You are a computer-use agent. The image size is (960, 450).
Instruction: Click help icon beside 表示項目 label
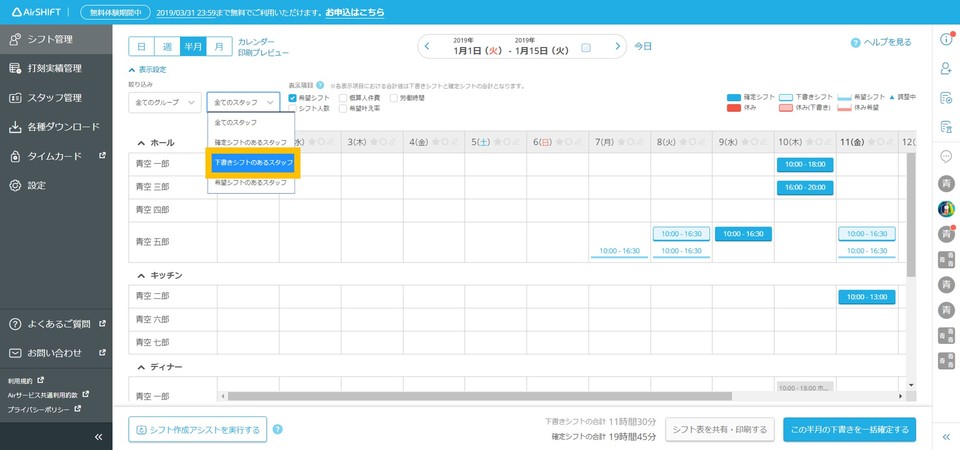[320, 86]
